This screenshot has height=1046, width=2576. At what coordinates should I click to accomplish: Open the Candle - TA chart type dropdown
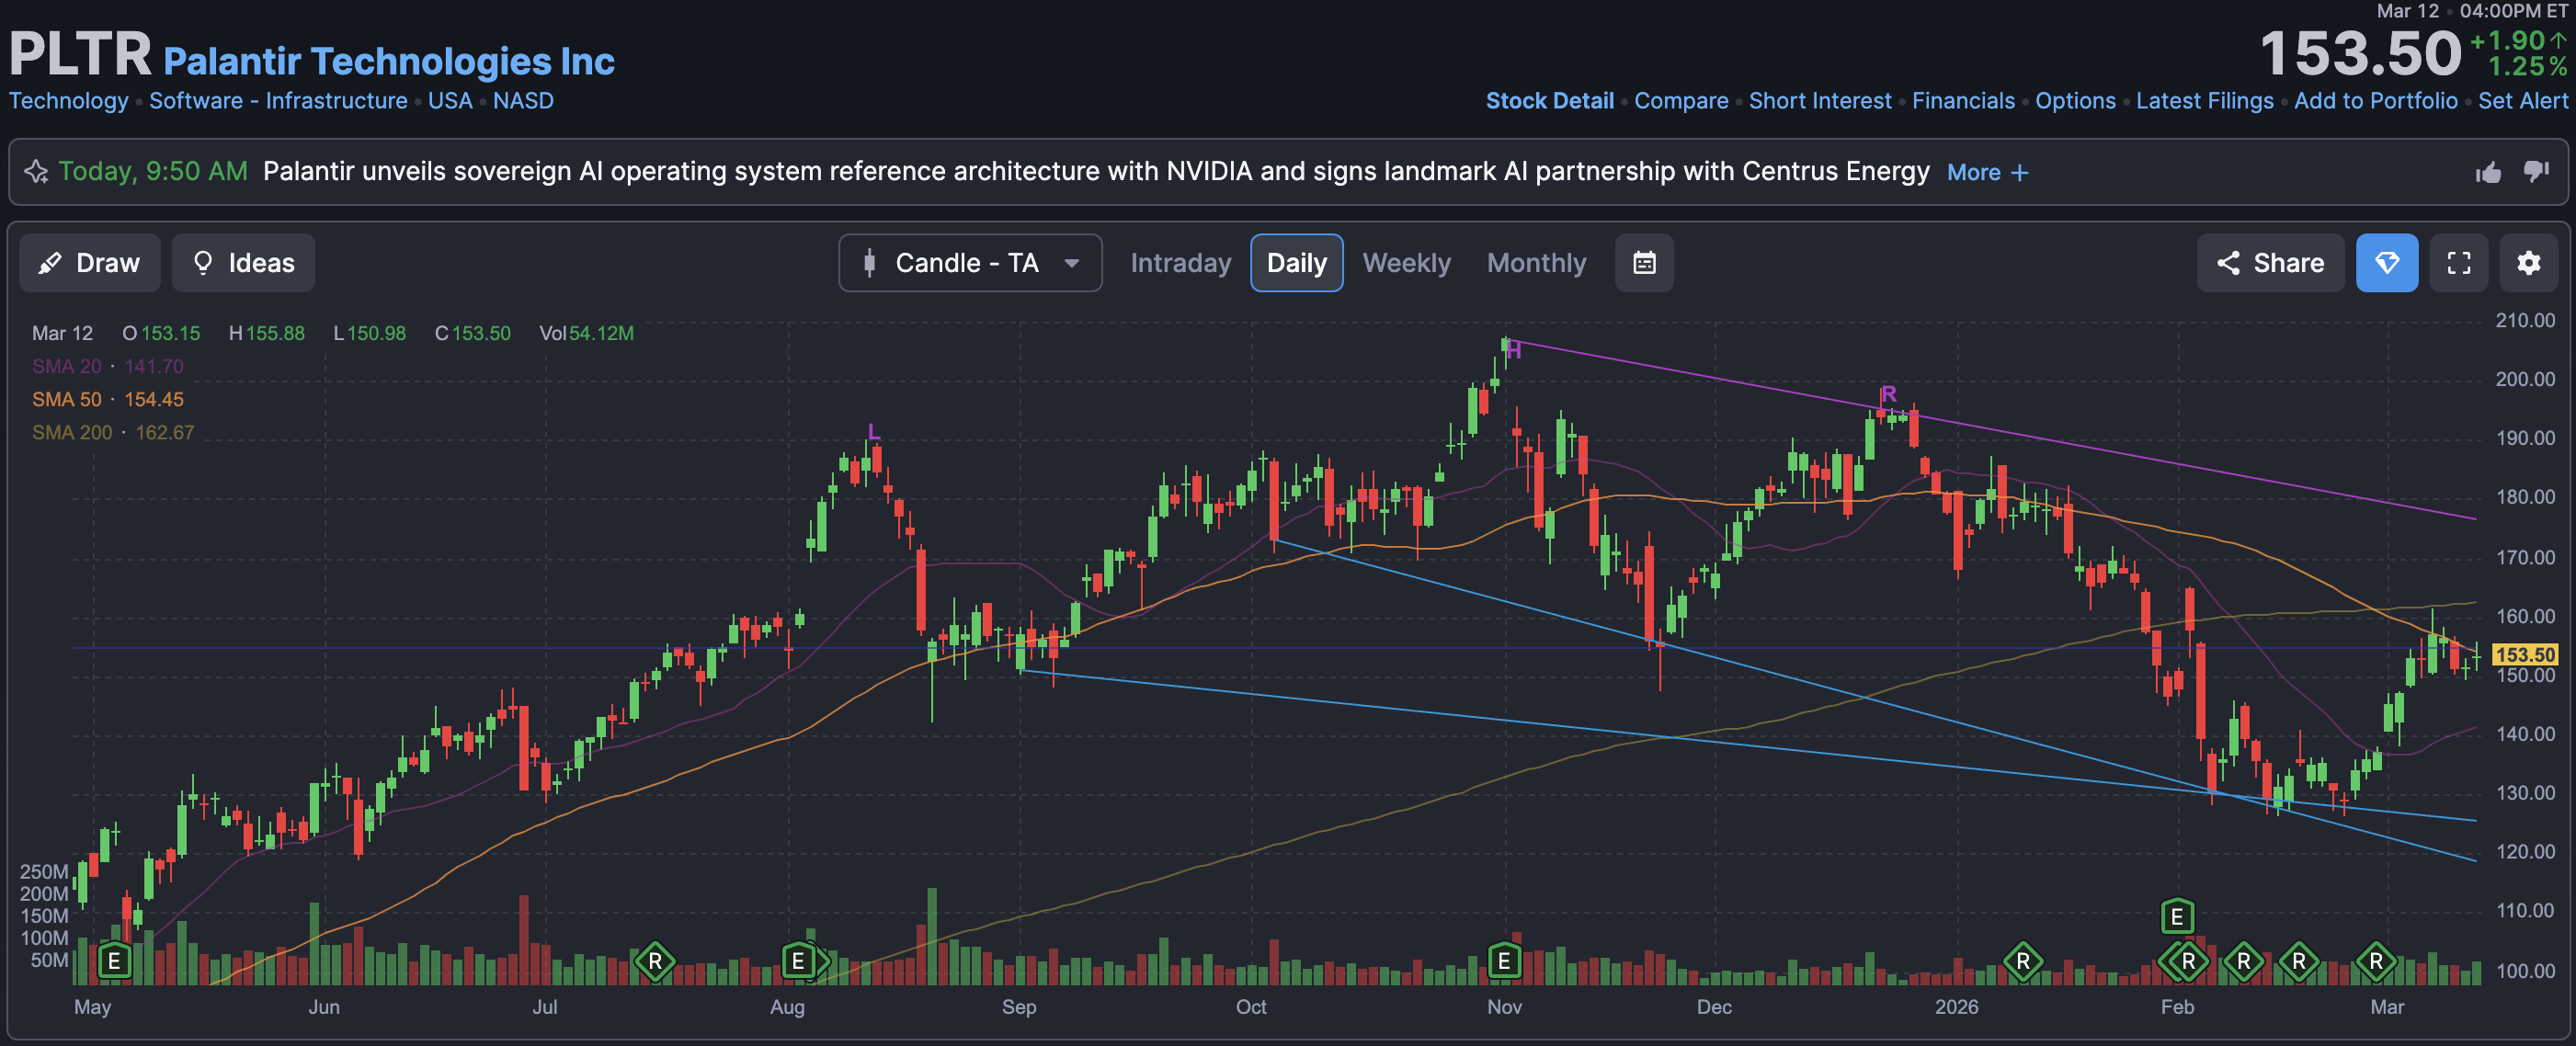(969, 263)
